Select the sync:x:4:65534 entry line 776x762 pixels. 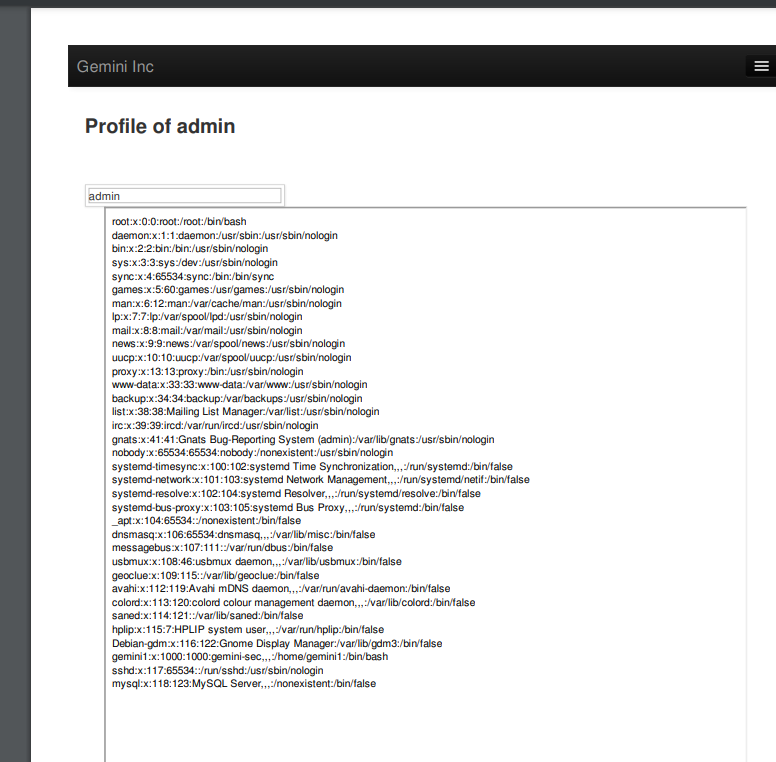(193, 276)
